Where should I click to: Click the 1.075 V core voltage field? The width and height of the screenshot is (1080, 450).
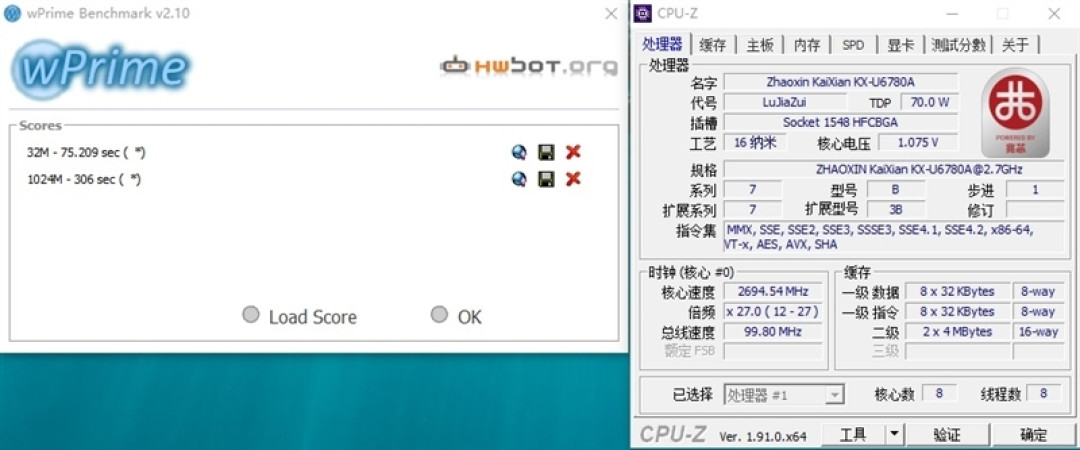(917, 143)
